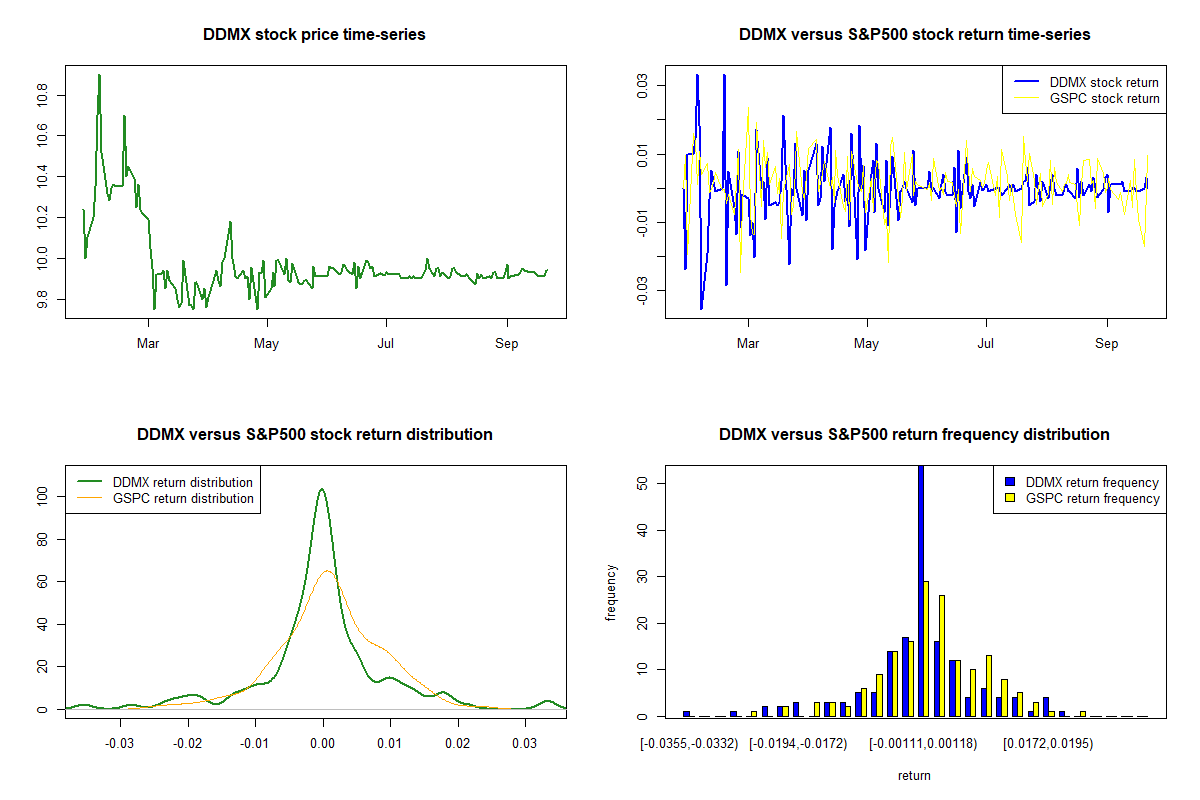Click 'Sep' tick on stock price chart
Image resolution: width=1200 pixels, height=800 pixels.
pos(506,343)
